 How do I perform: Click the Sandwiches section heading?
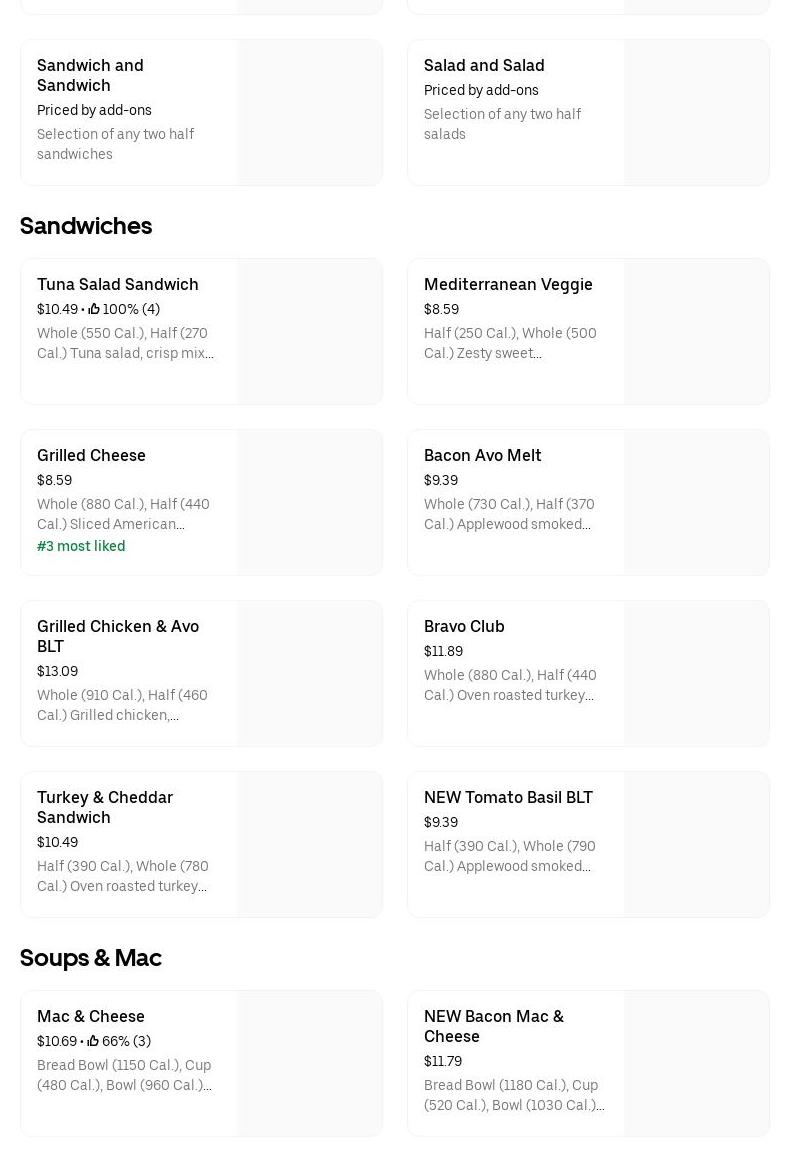[x=86, y=226]
